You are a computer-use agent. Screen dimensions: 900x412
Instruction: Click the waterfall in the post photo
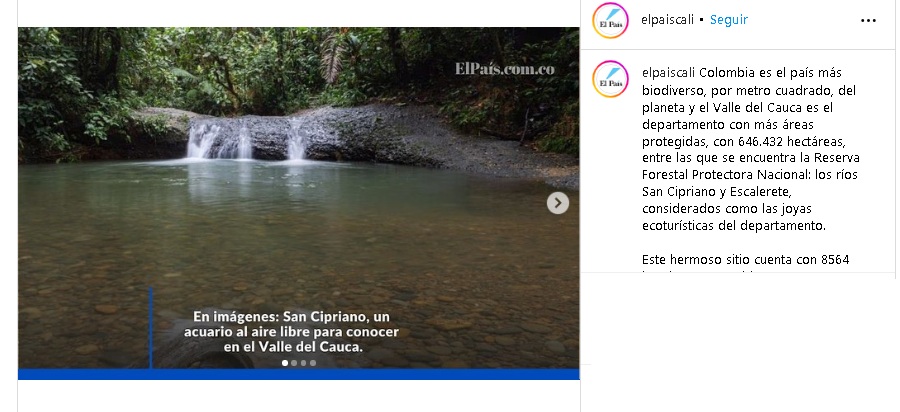point(250,139)
